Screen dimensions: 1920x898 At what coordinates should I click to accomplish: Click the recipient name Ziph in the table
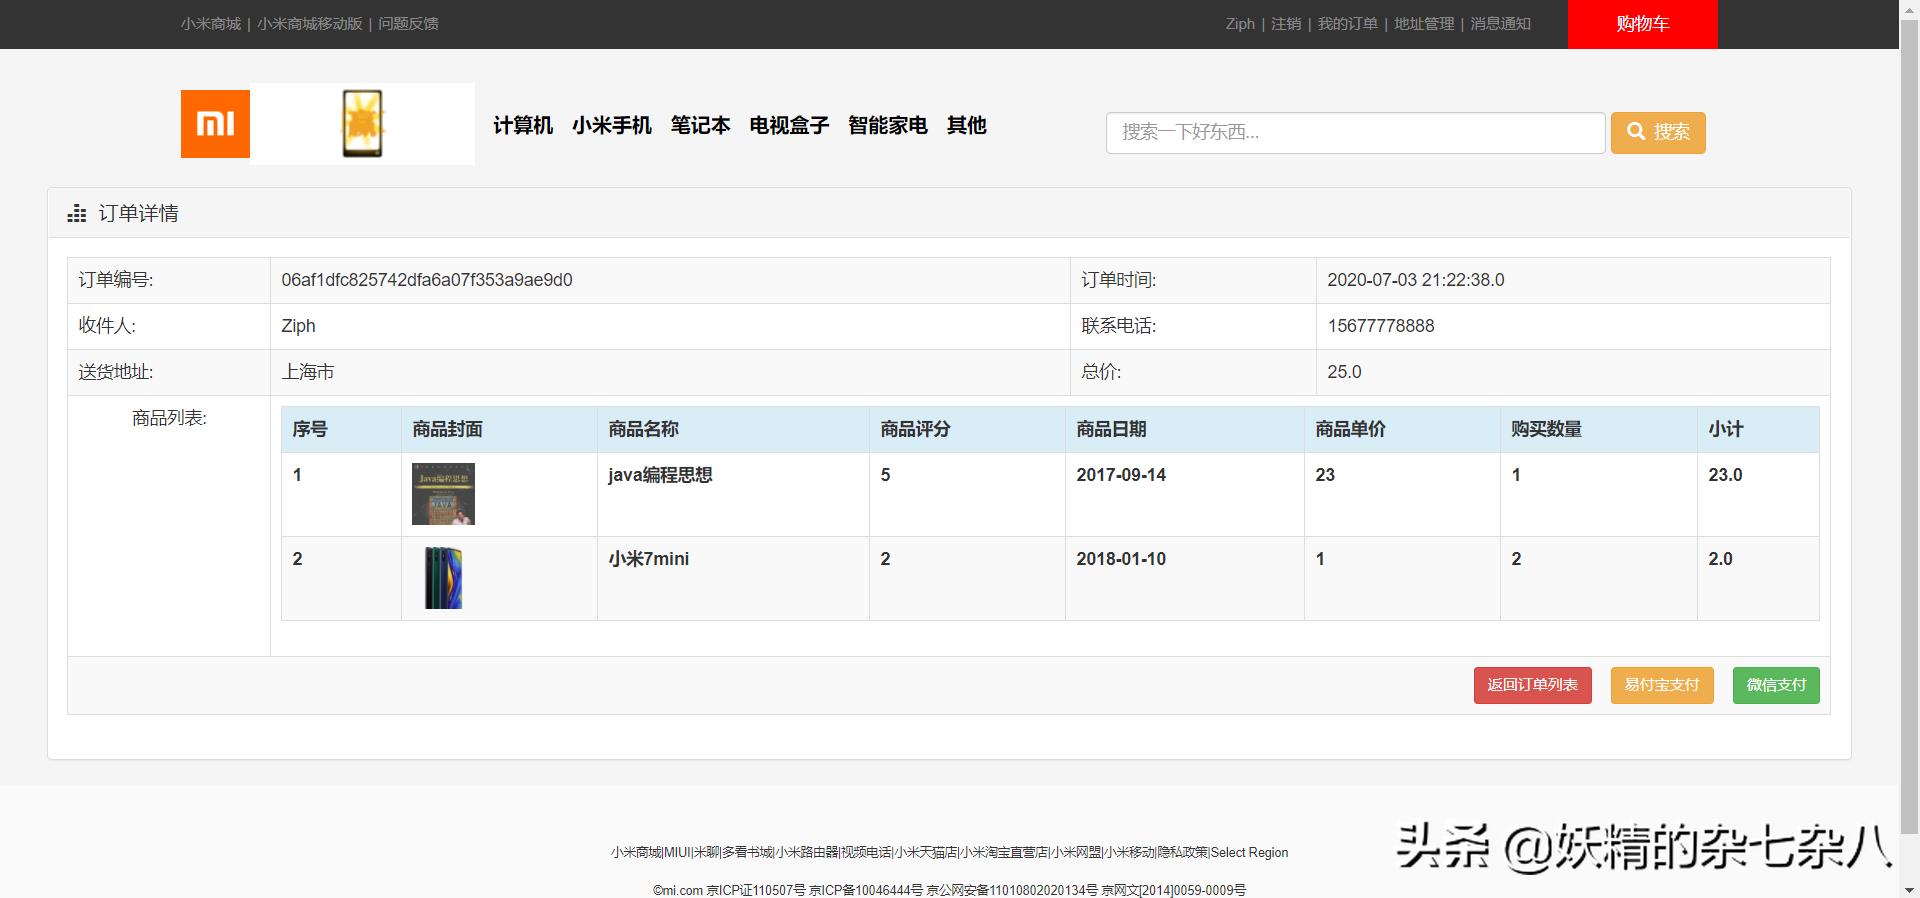point(298,326)
